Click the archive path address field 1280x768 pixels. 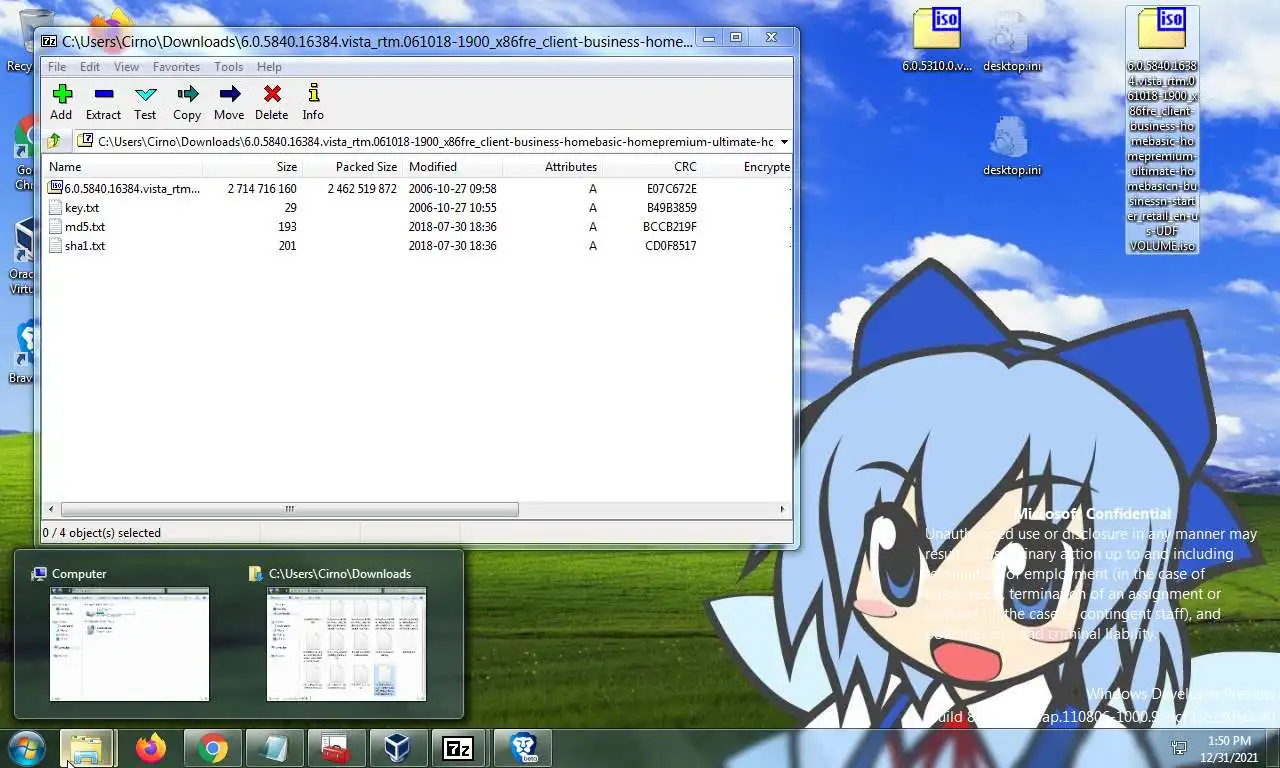point(426,142)
